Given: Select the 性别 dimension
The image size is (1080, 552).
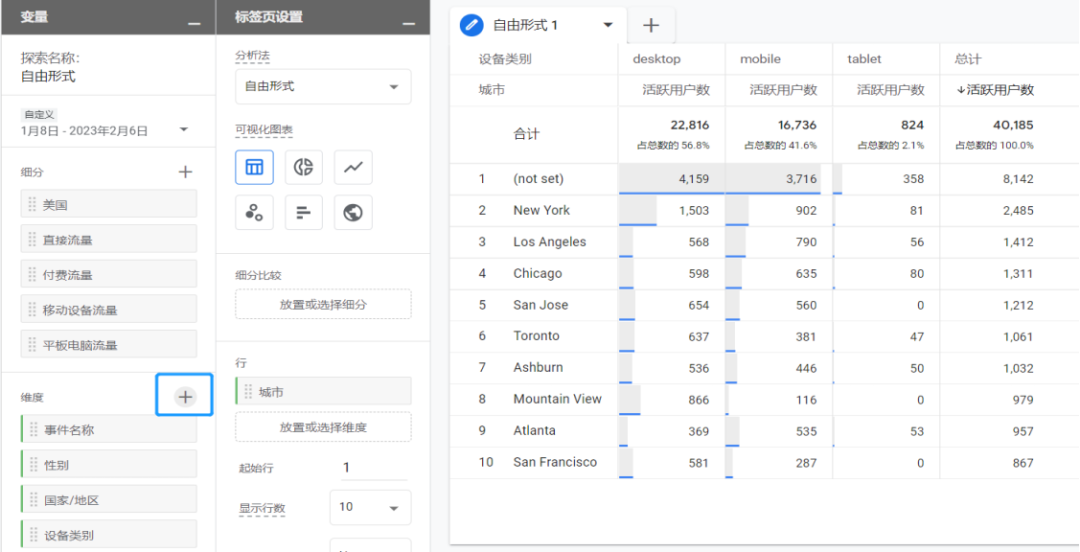Looking at the screenshot, I should (109, 464).
